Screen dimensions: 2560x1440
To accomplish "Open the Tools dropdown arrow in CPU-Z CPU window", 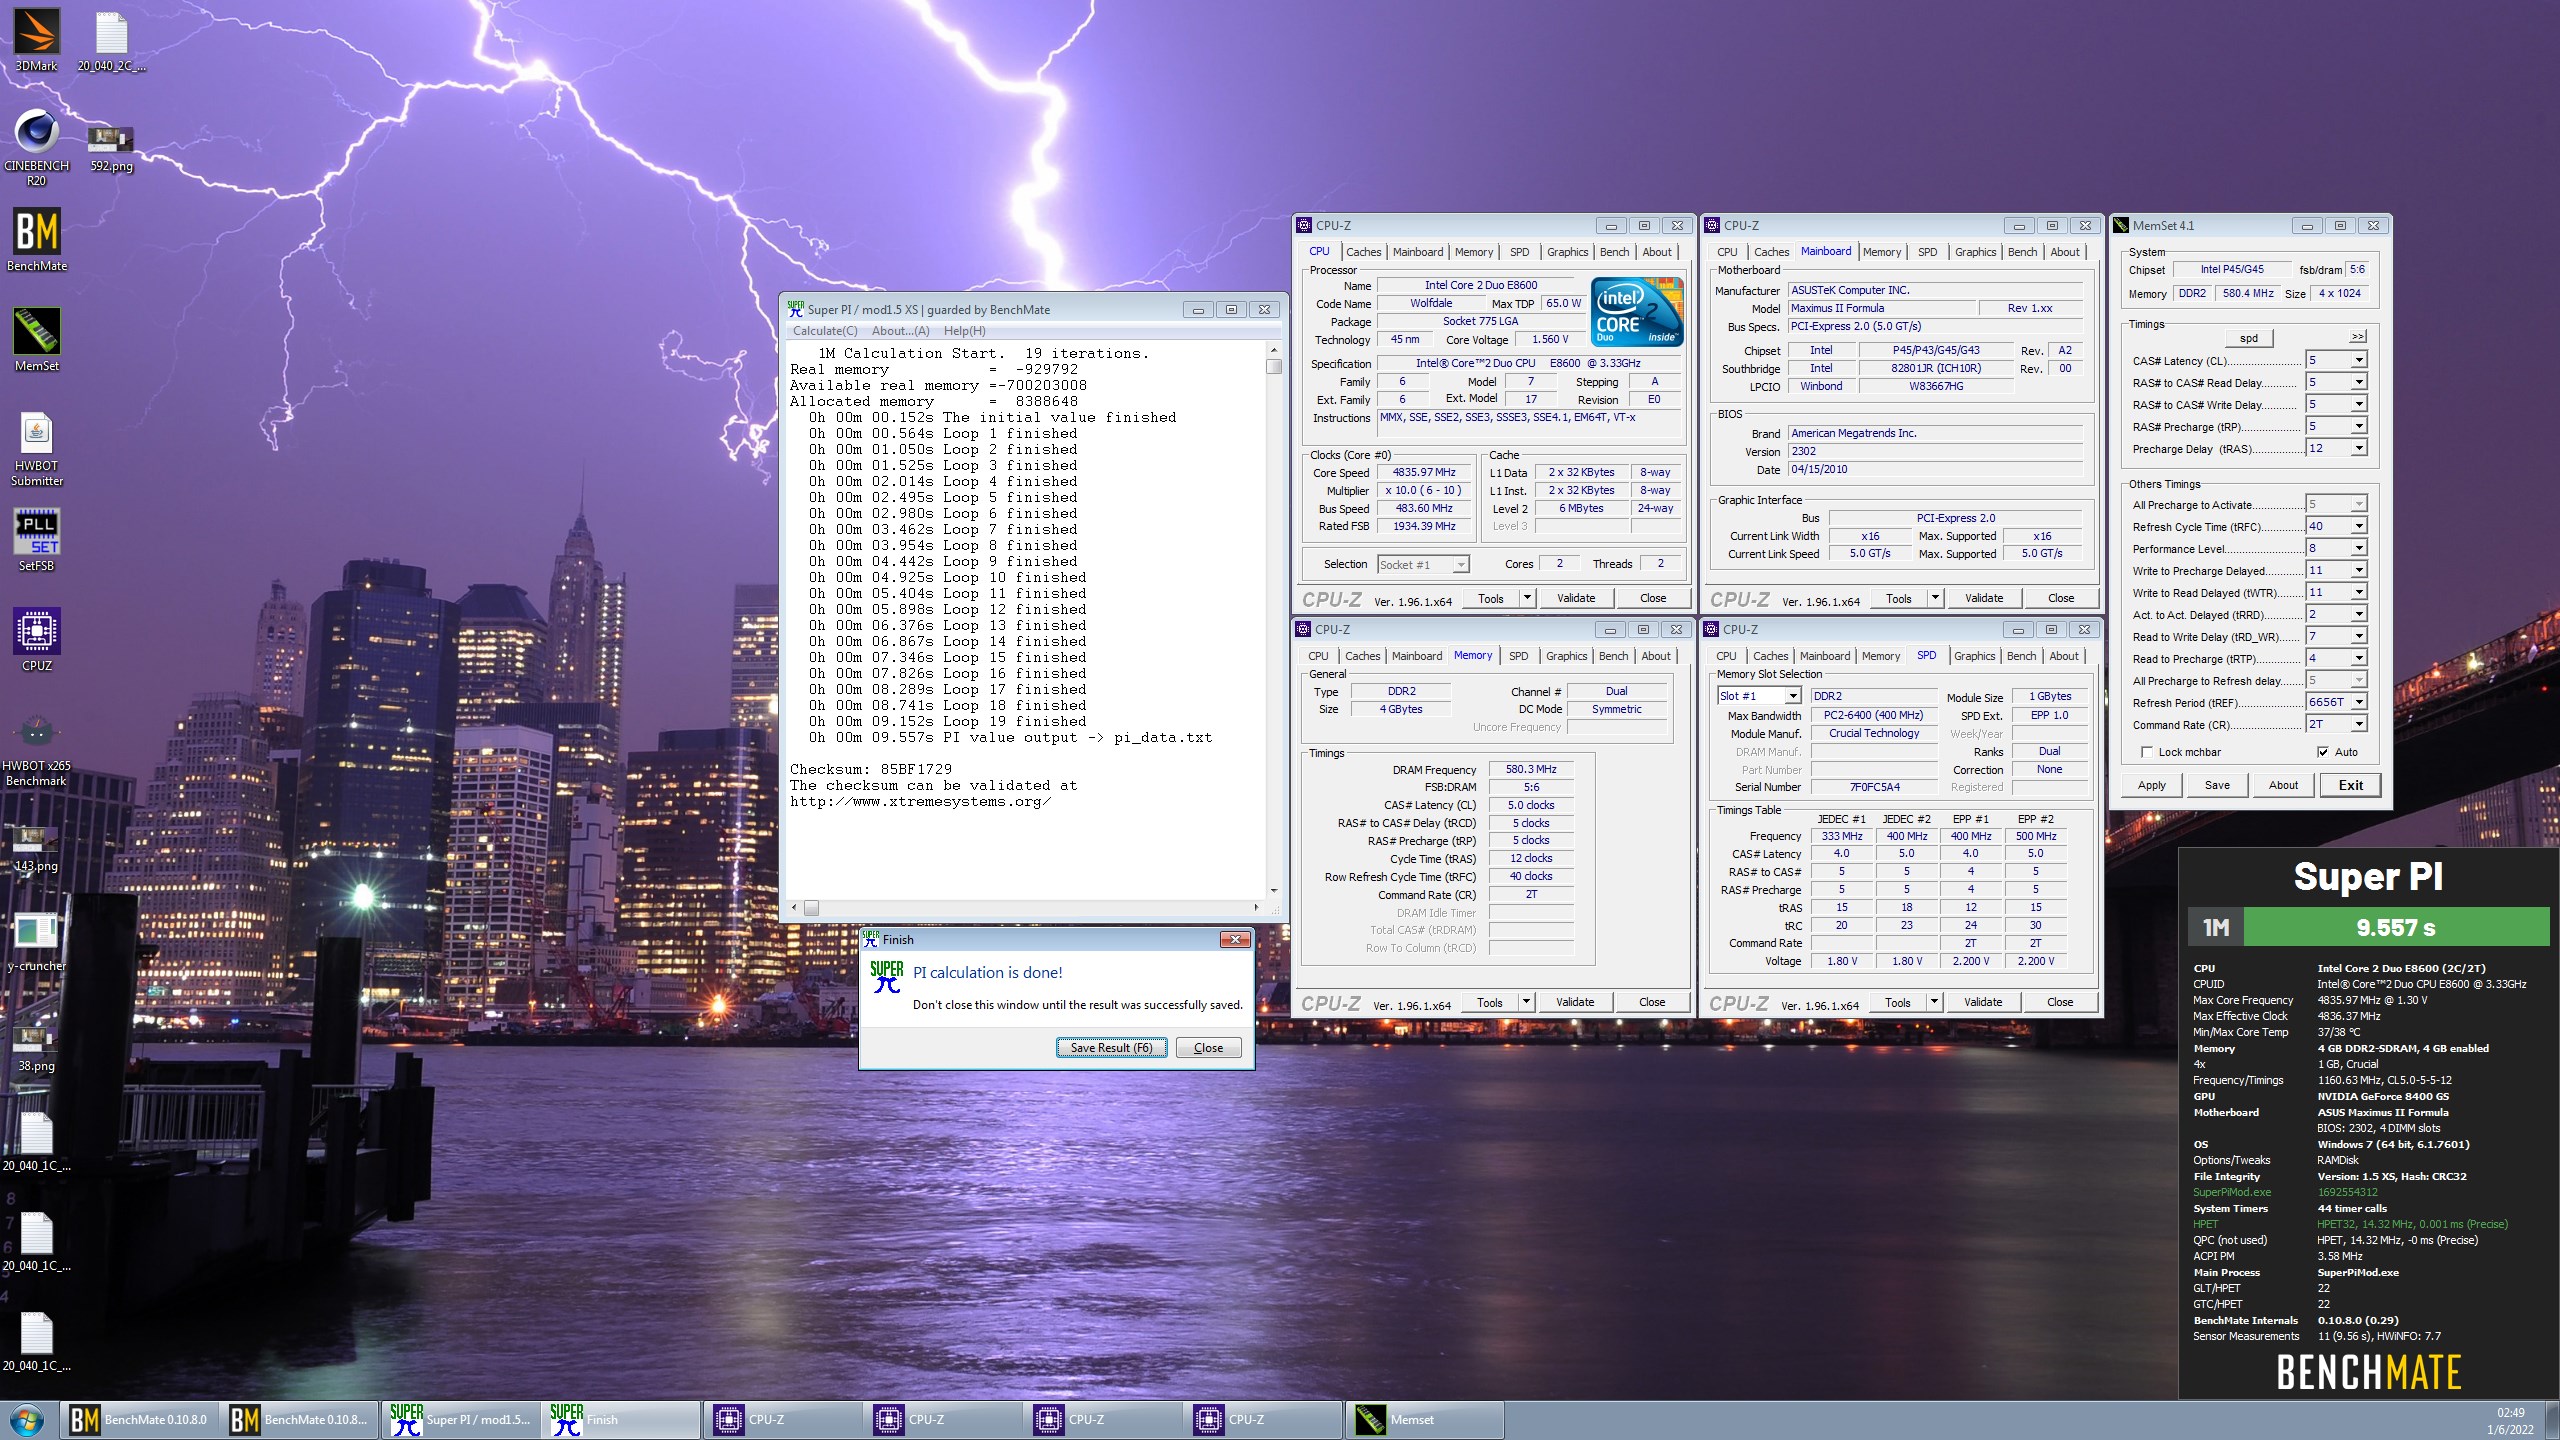I will 1526,598.
